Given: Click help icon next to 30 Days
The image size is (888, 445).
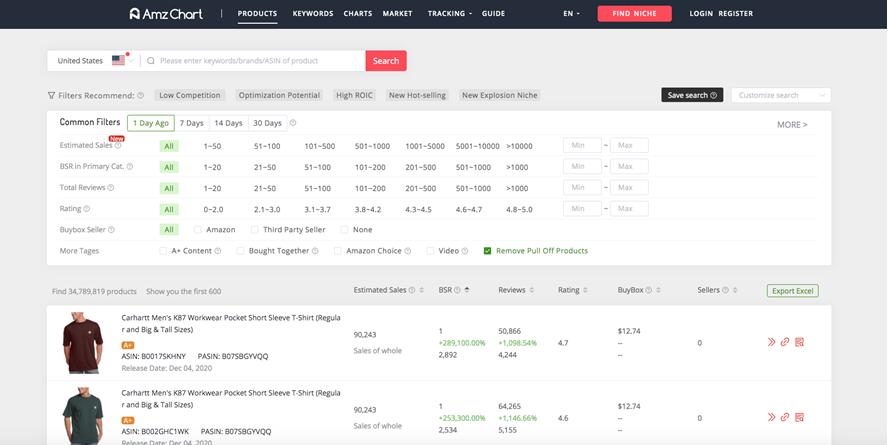Looking at the screenshot, I should [293, 123].
